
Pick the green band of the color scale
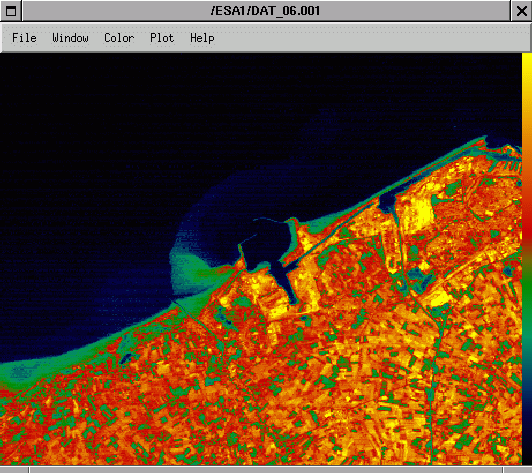(x=527, y=305)
